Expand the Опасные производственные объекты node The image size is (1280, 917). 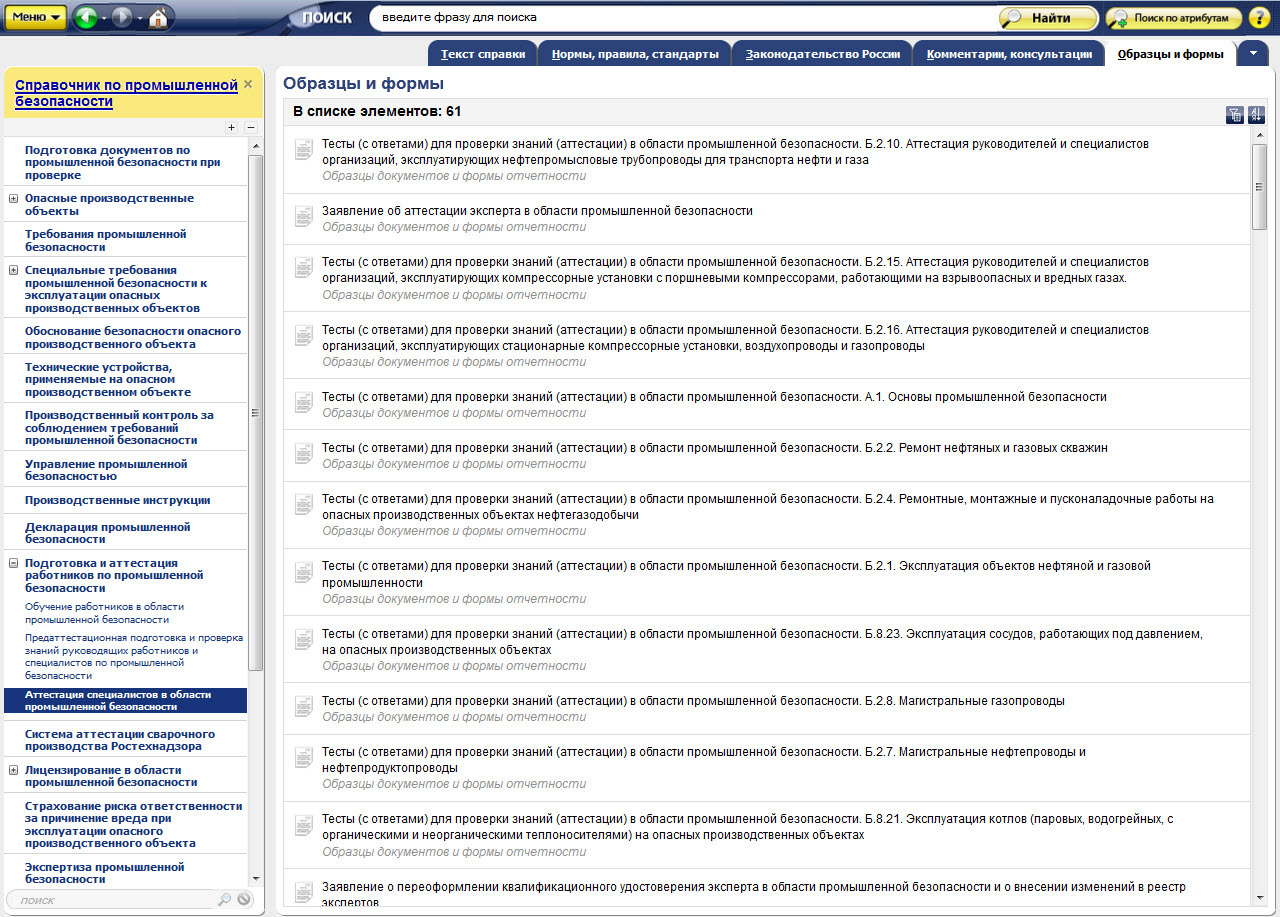click(14, 199)
